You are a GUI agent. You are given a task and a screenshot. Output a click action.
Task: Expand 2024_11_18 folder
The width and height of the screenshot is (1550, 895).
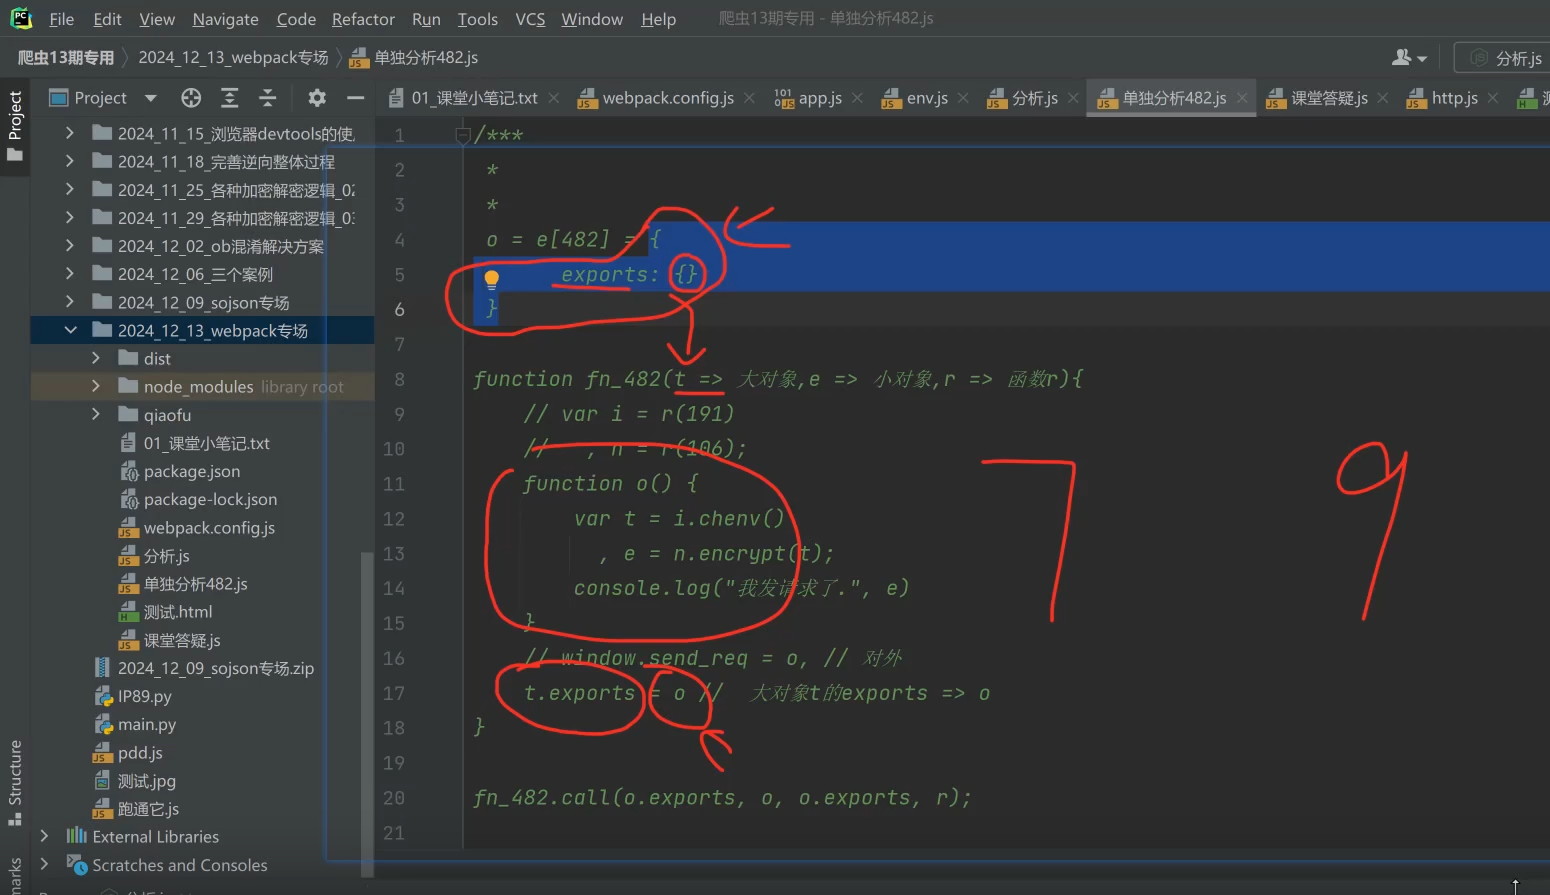point(69,161)
